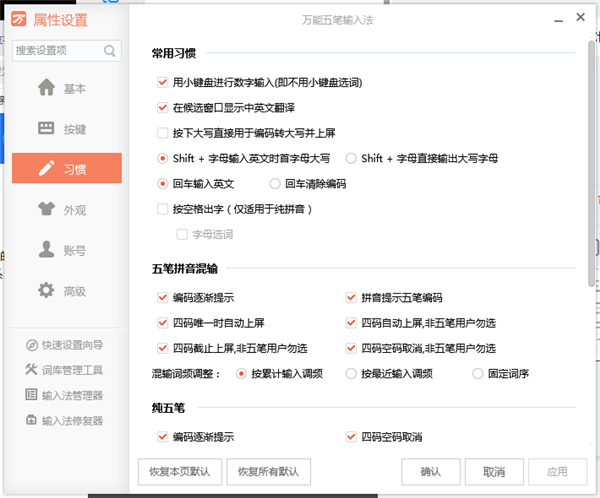The image size is (600, 498).
Task: Click the 五笔拼音混输 section heading
Action: (x=185, y=268)
